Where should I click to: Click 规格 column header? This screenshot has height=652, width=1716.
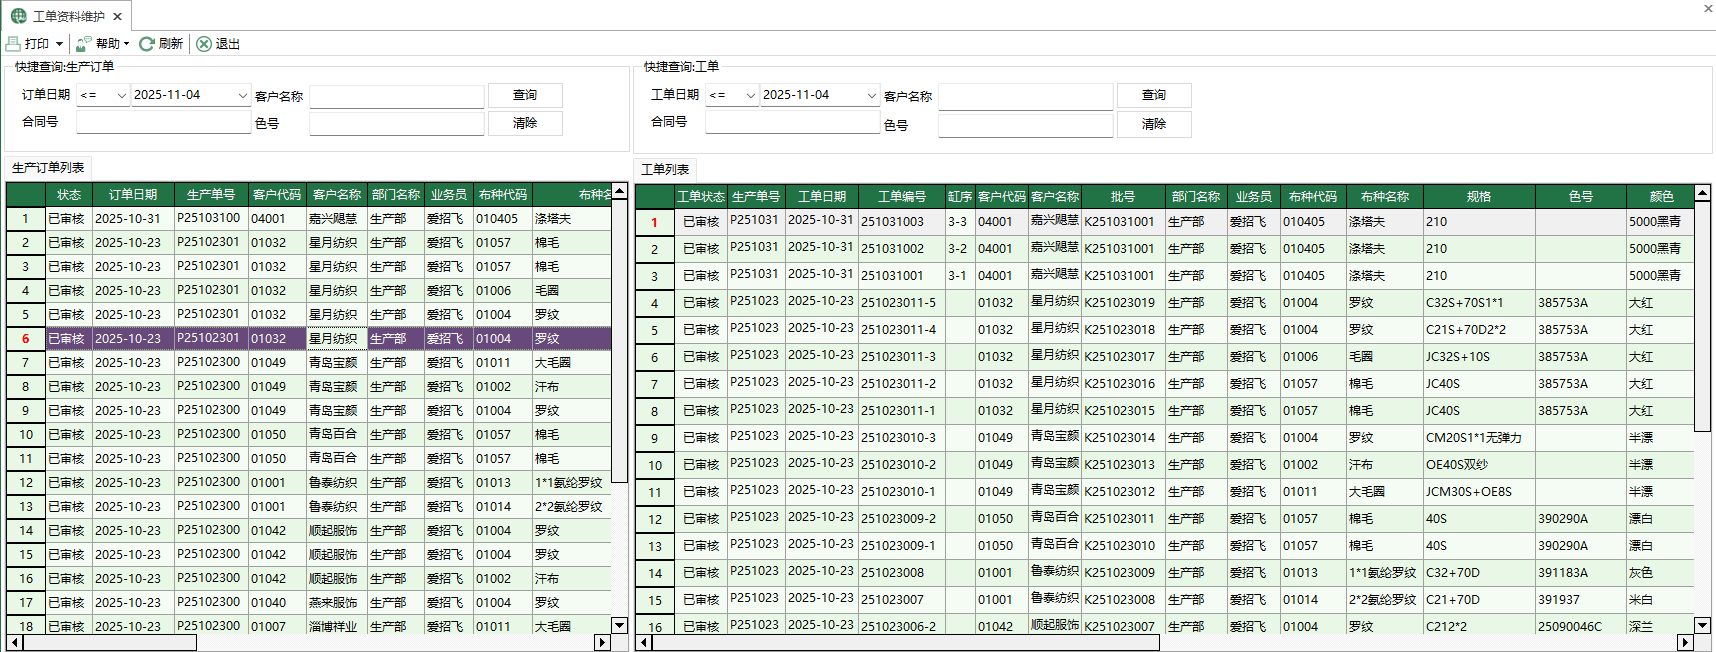[x=1479, y=197]
